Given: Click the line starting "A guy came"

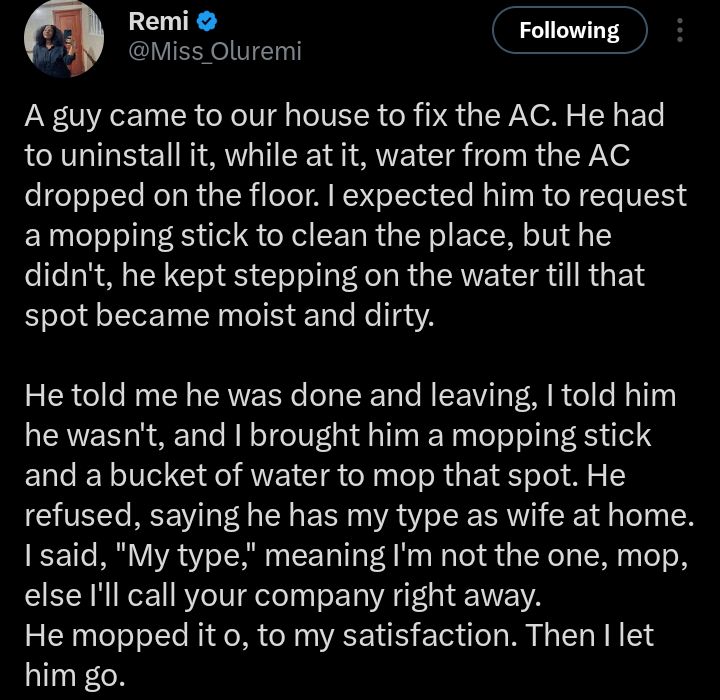Looking at the screenshot, I should pyautogui.click(x=344, y=117).
